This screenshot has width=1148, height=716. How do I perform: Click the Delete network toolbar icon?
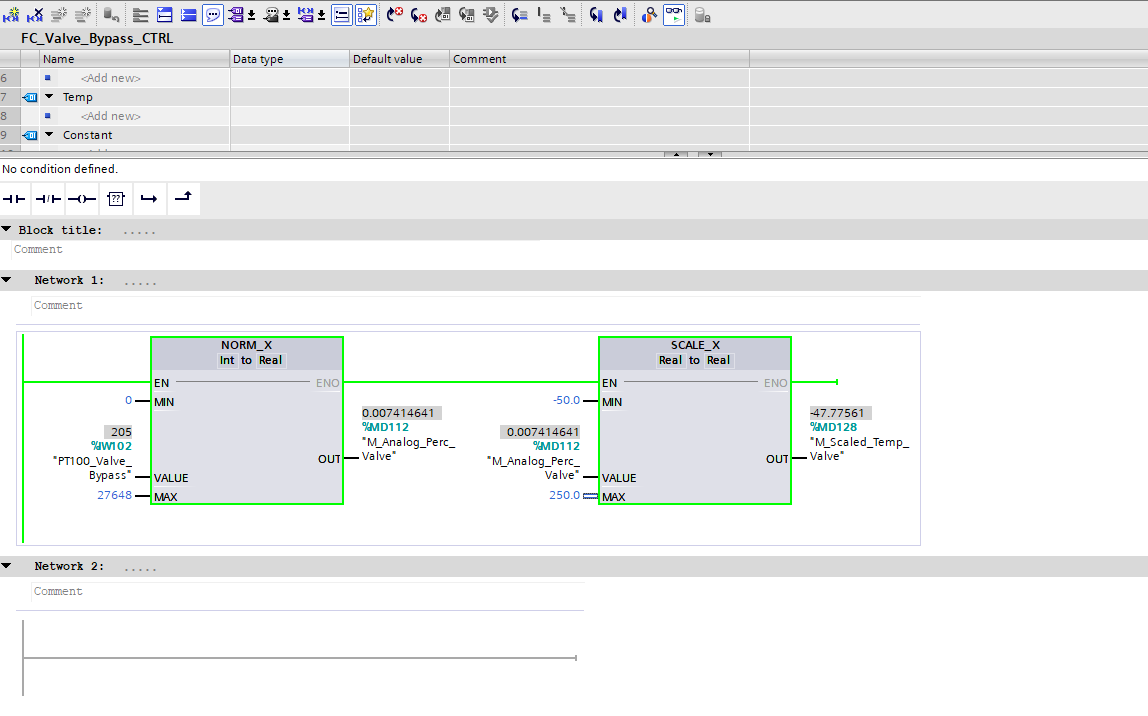click(34, 15)
